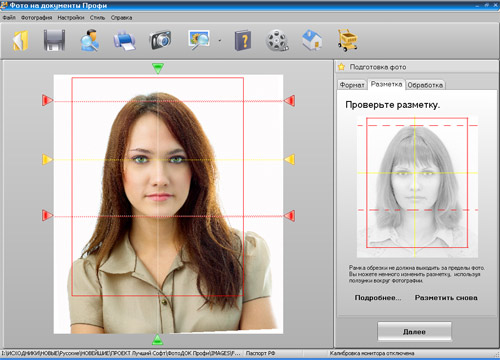This screenshot has width=500, height=360.
Task: Open the Файл menu
Action: pyautogui.click(x=9, y=18)
